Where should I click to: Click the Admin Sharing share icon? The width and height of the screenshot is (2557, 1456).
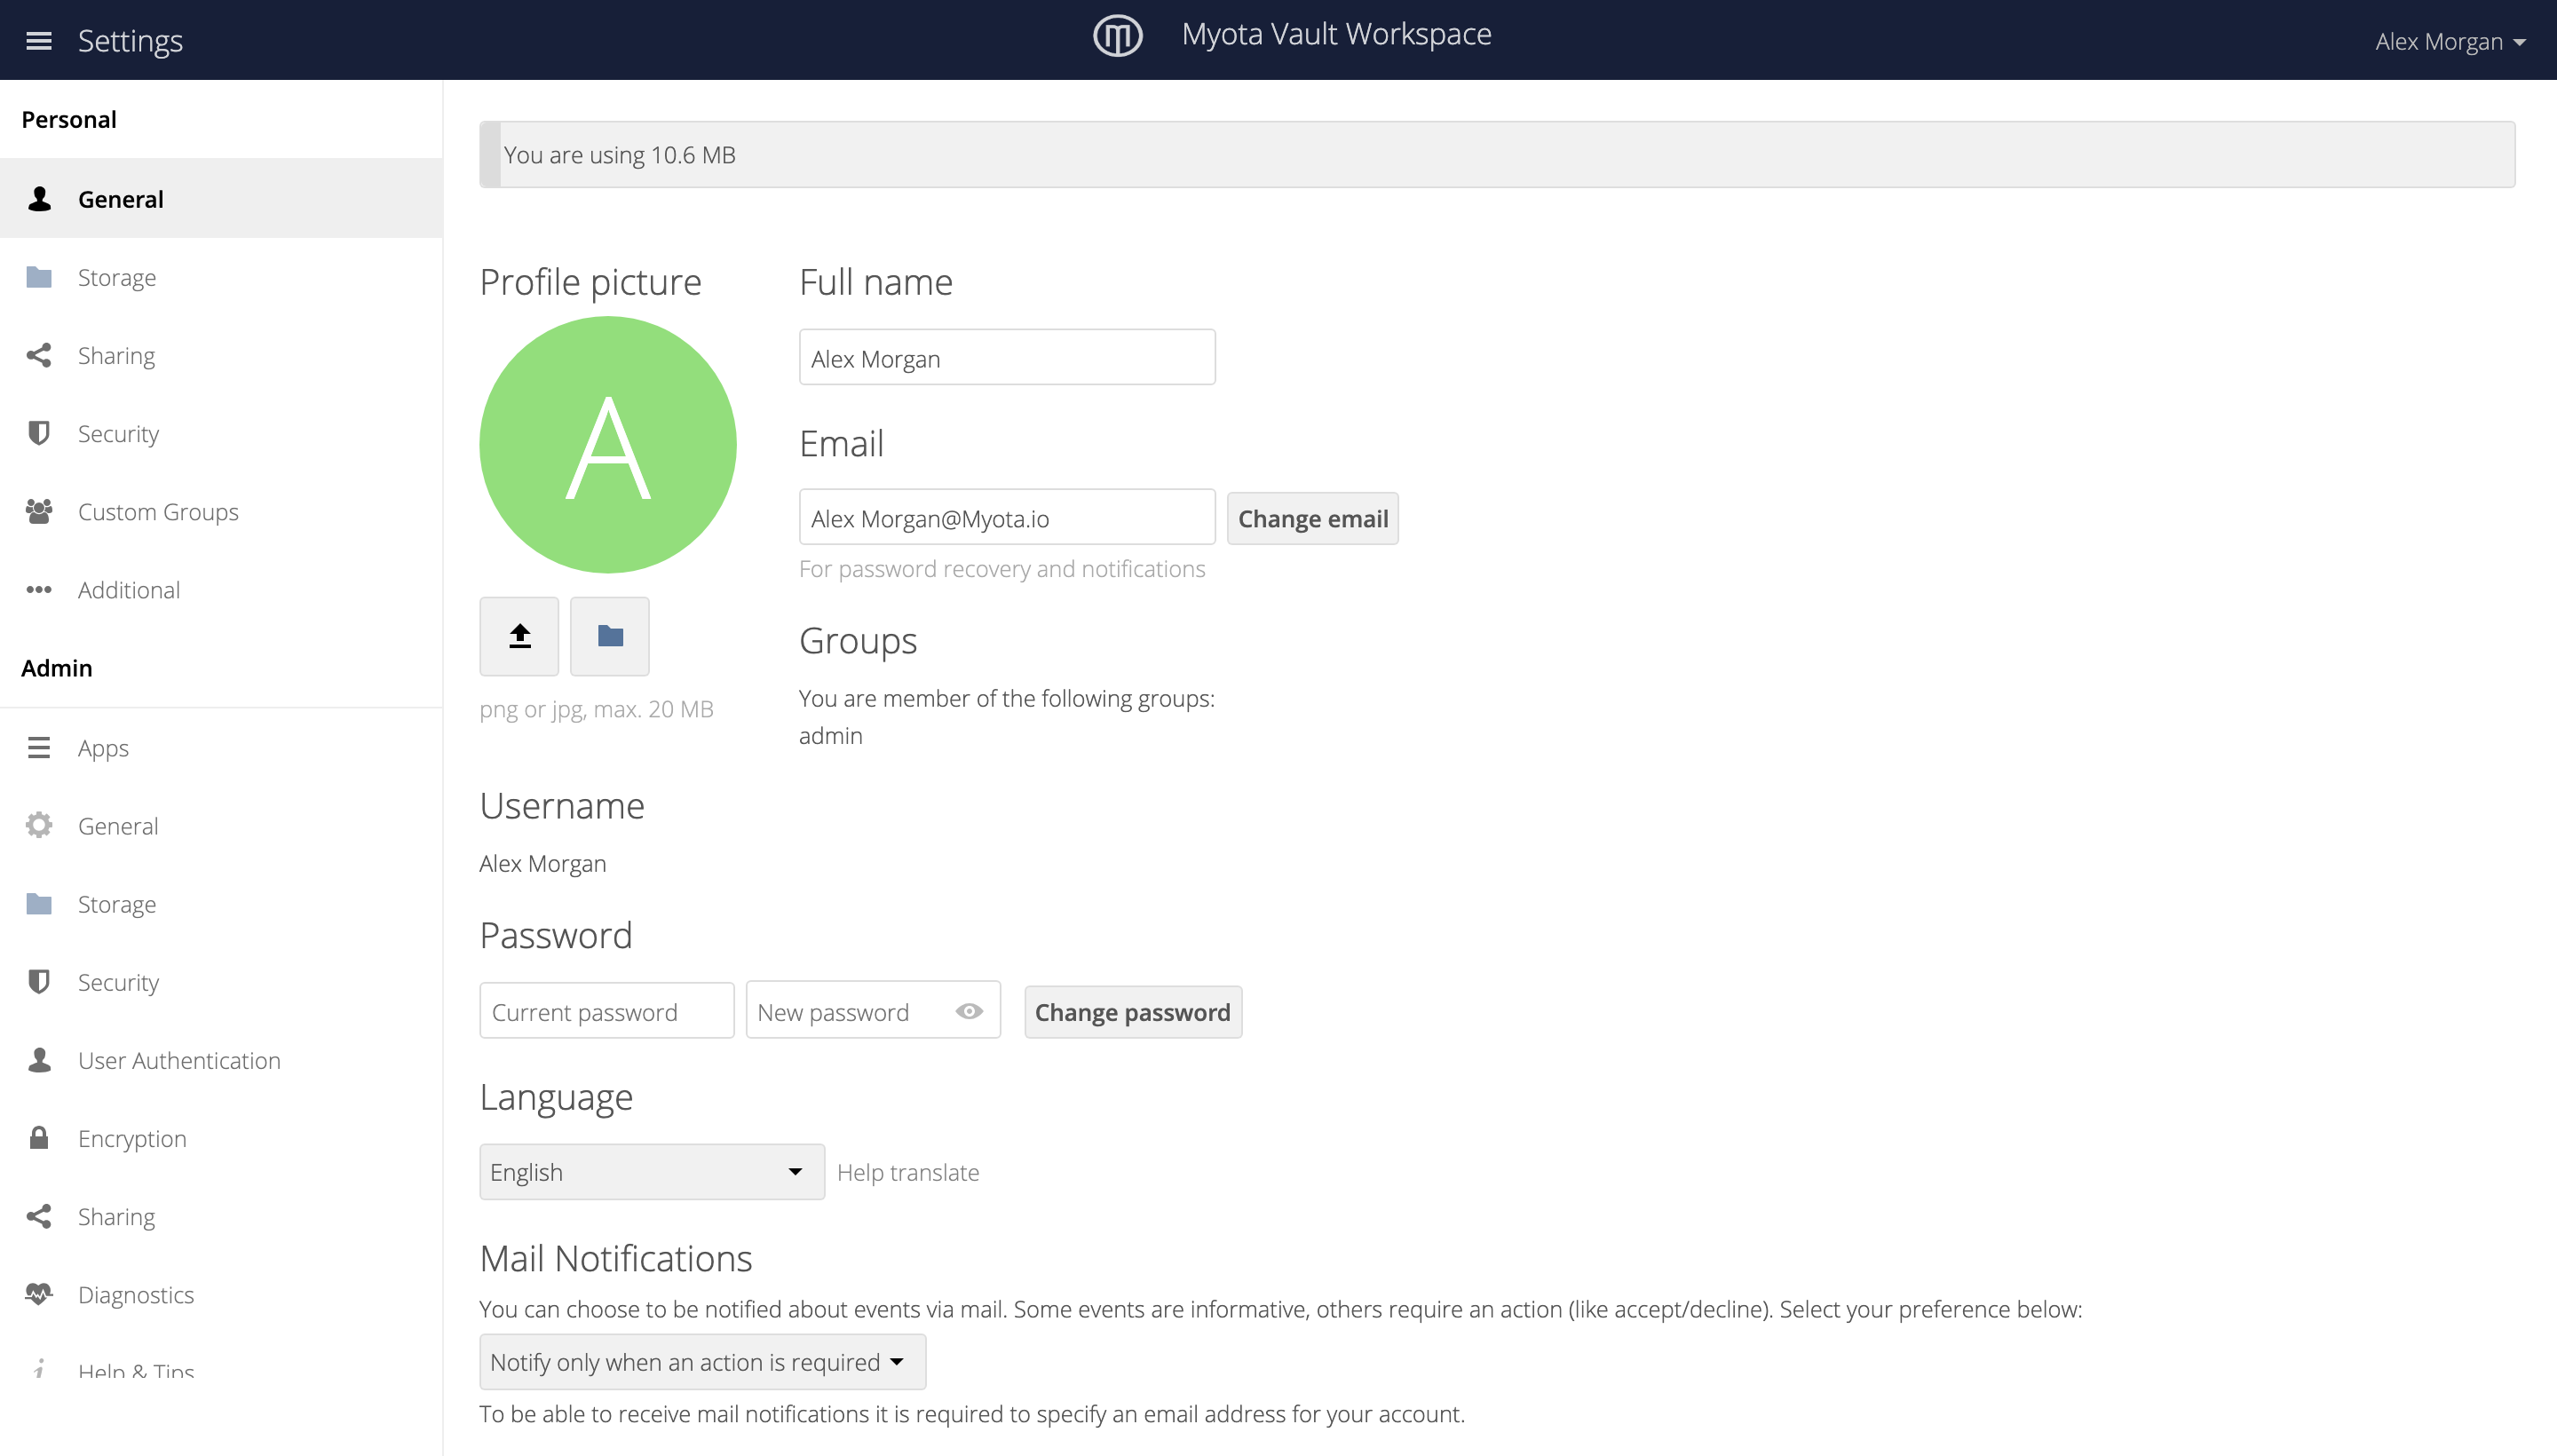point(39,1215)
